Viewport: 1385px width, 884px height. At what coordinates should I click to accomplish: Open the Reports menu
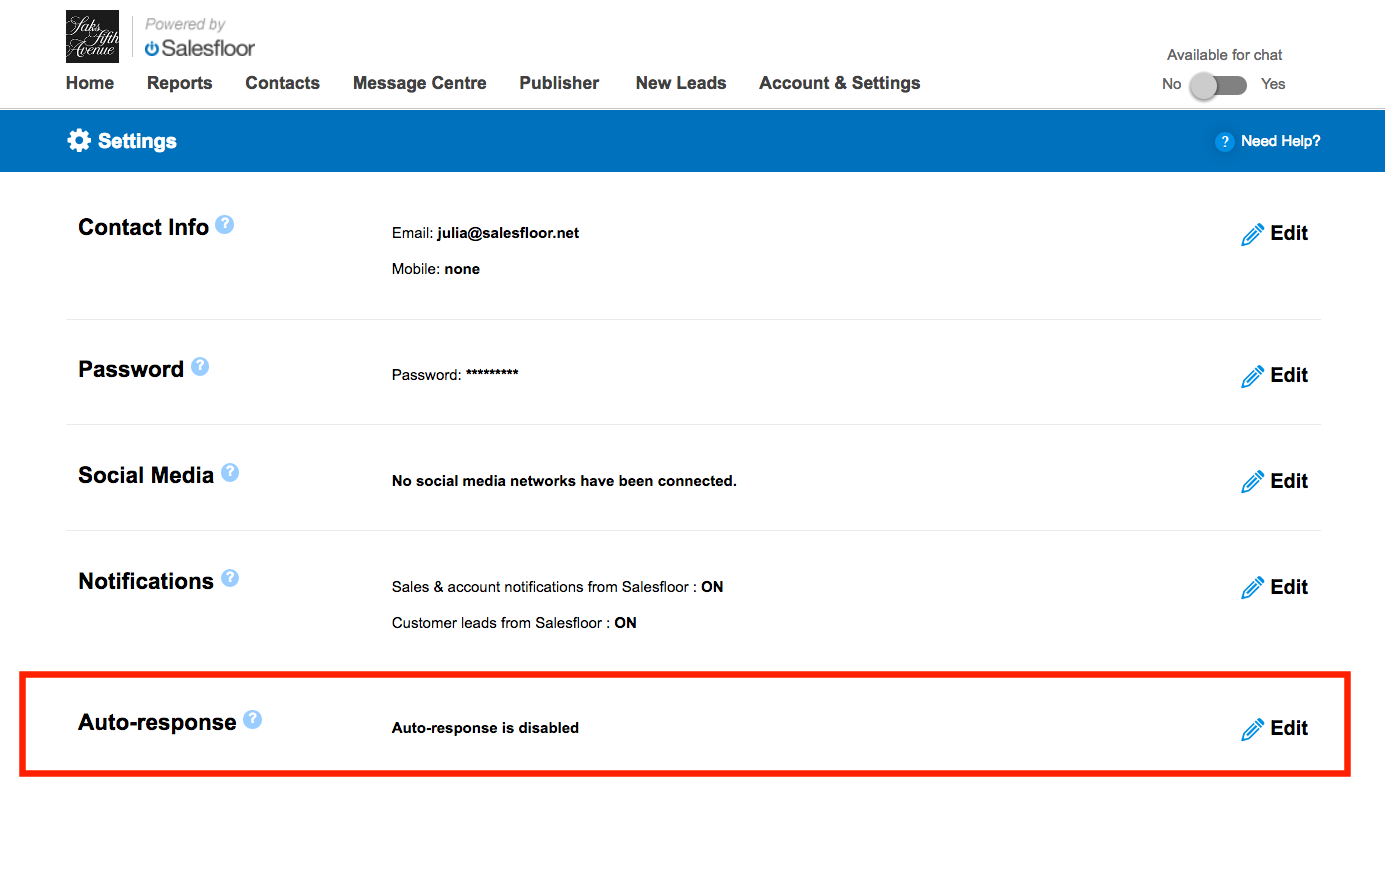179,83
